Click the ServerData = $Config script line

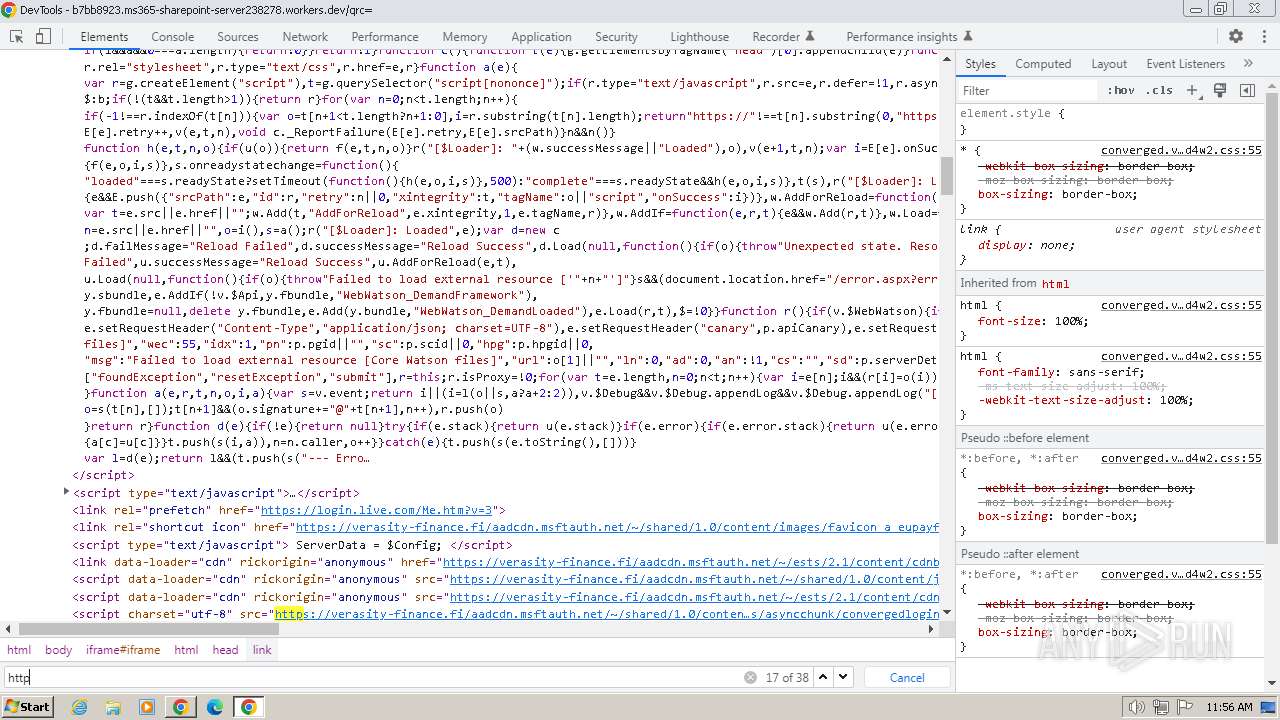pyautogui.click(x=292, y=545)
